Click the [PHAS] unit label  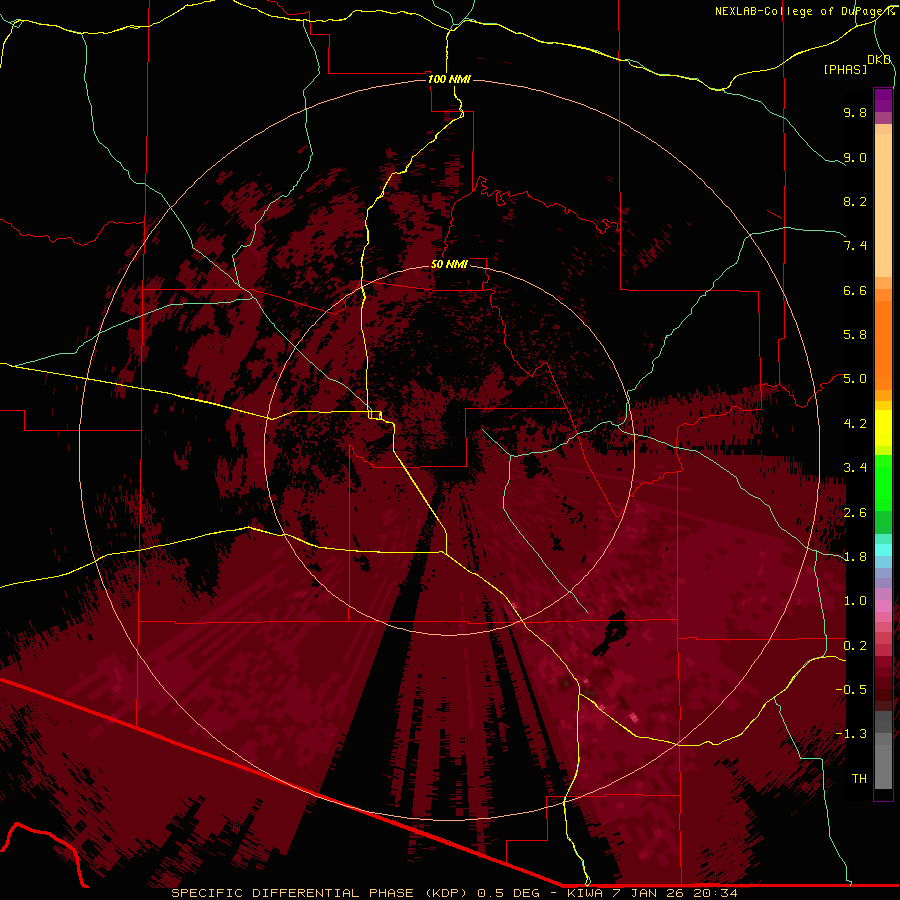point(845,69)
